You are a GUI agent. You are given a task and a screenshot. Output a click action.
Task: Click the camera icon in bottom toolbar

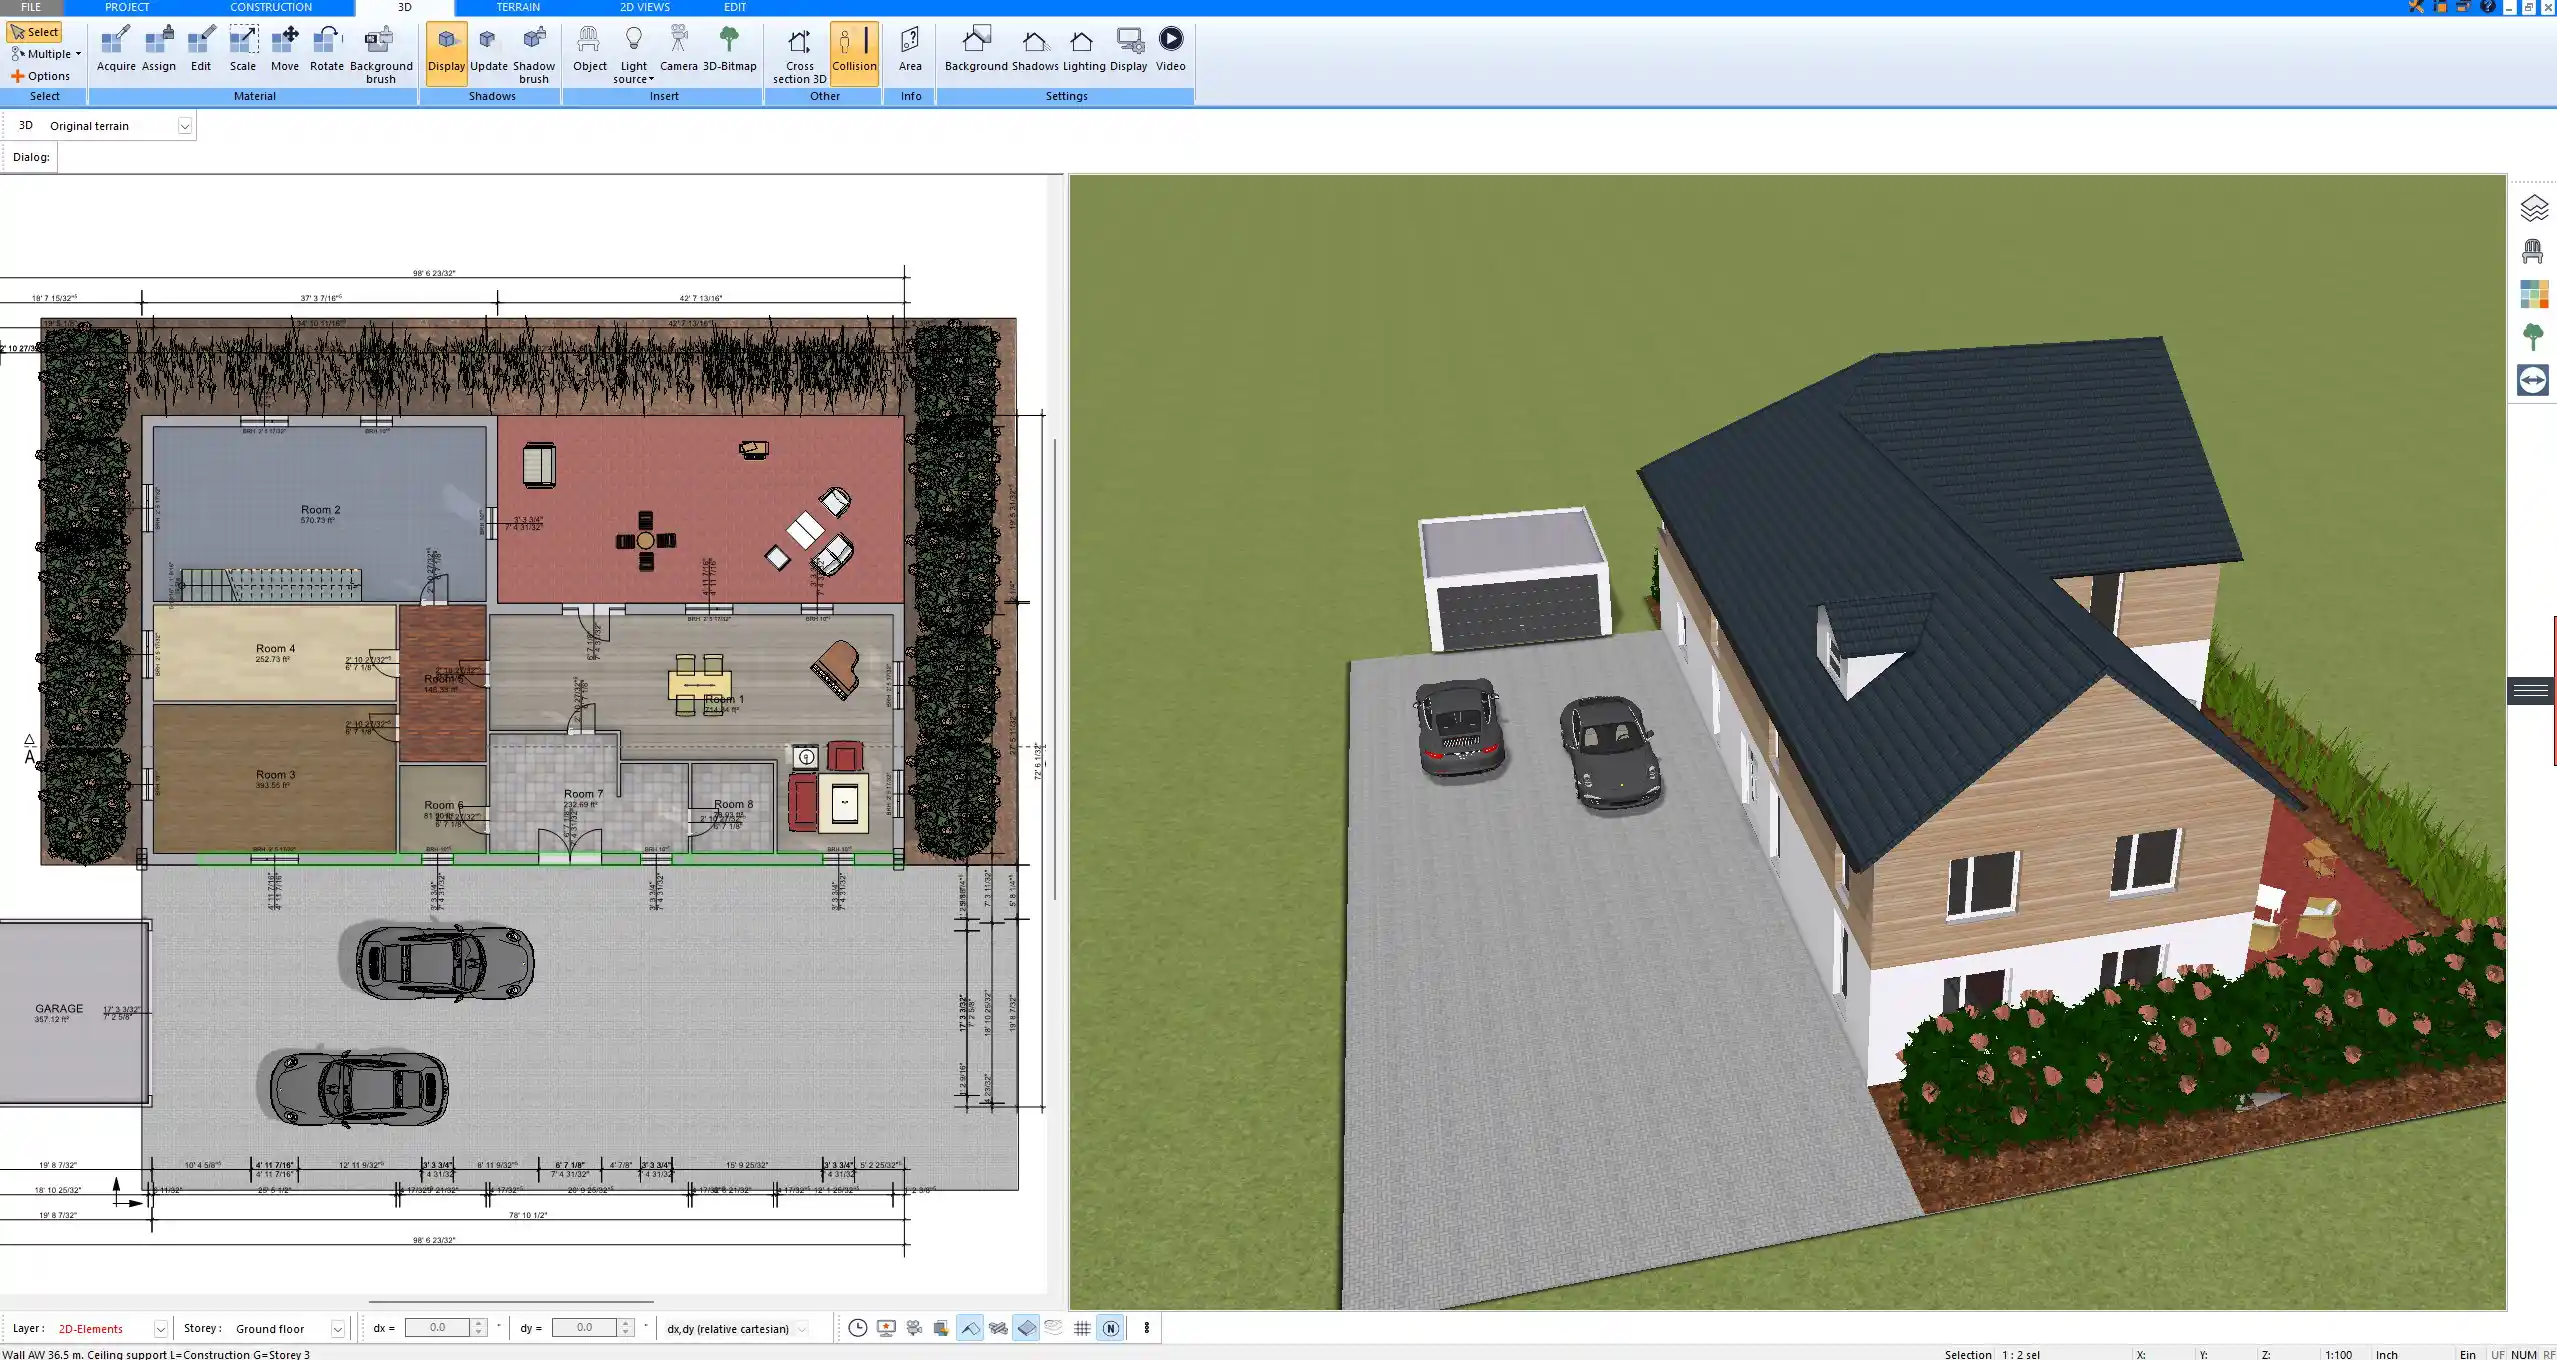[914, 1328]
